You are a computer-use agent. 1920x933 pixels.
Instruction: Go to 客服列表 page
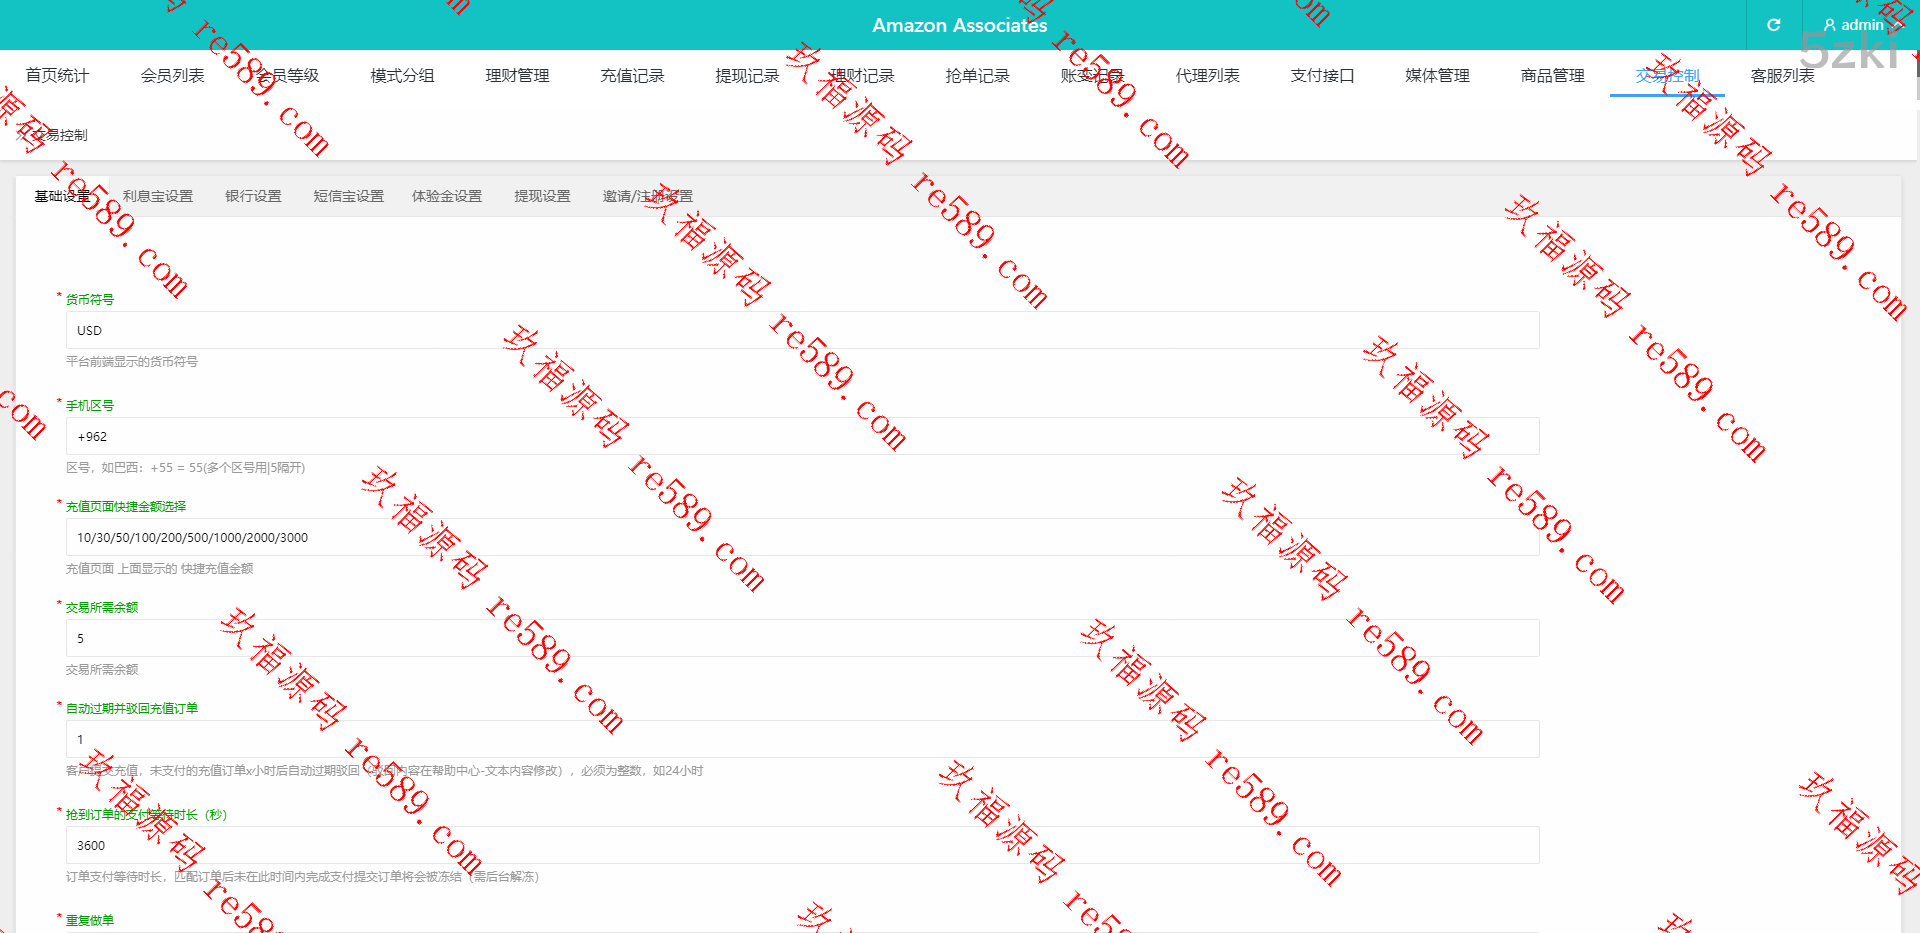[1782, 76]
